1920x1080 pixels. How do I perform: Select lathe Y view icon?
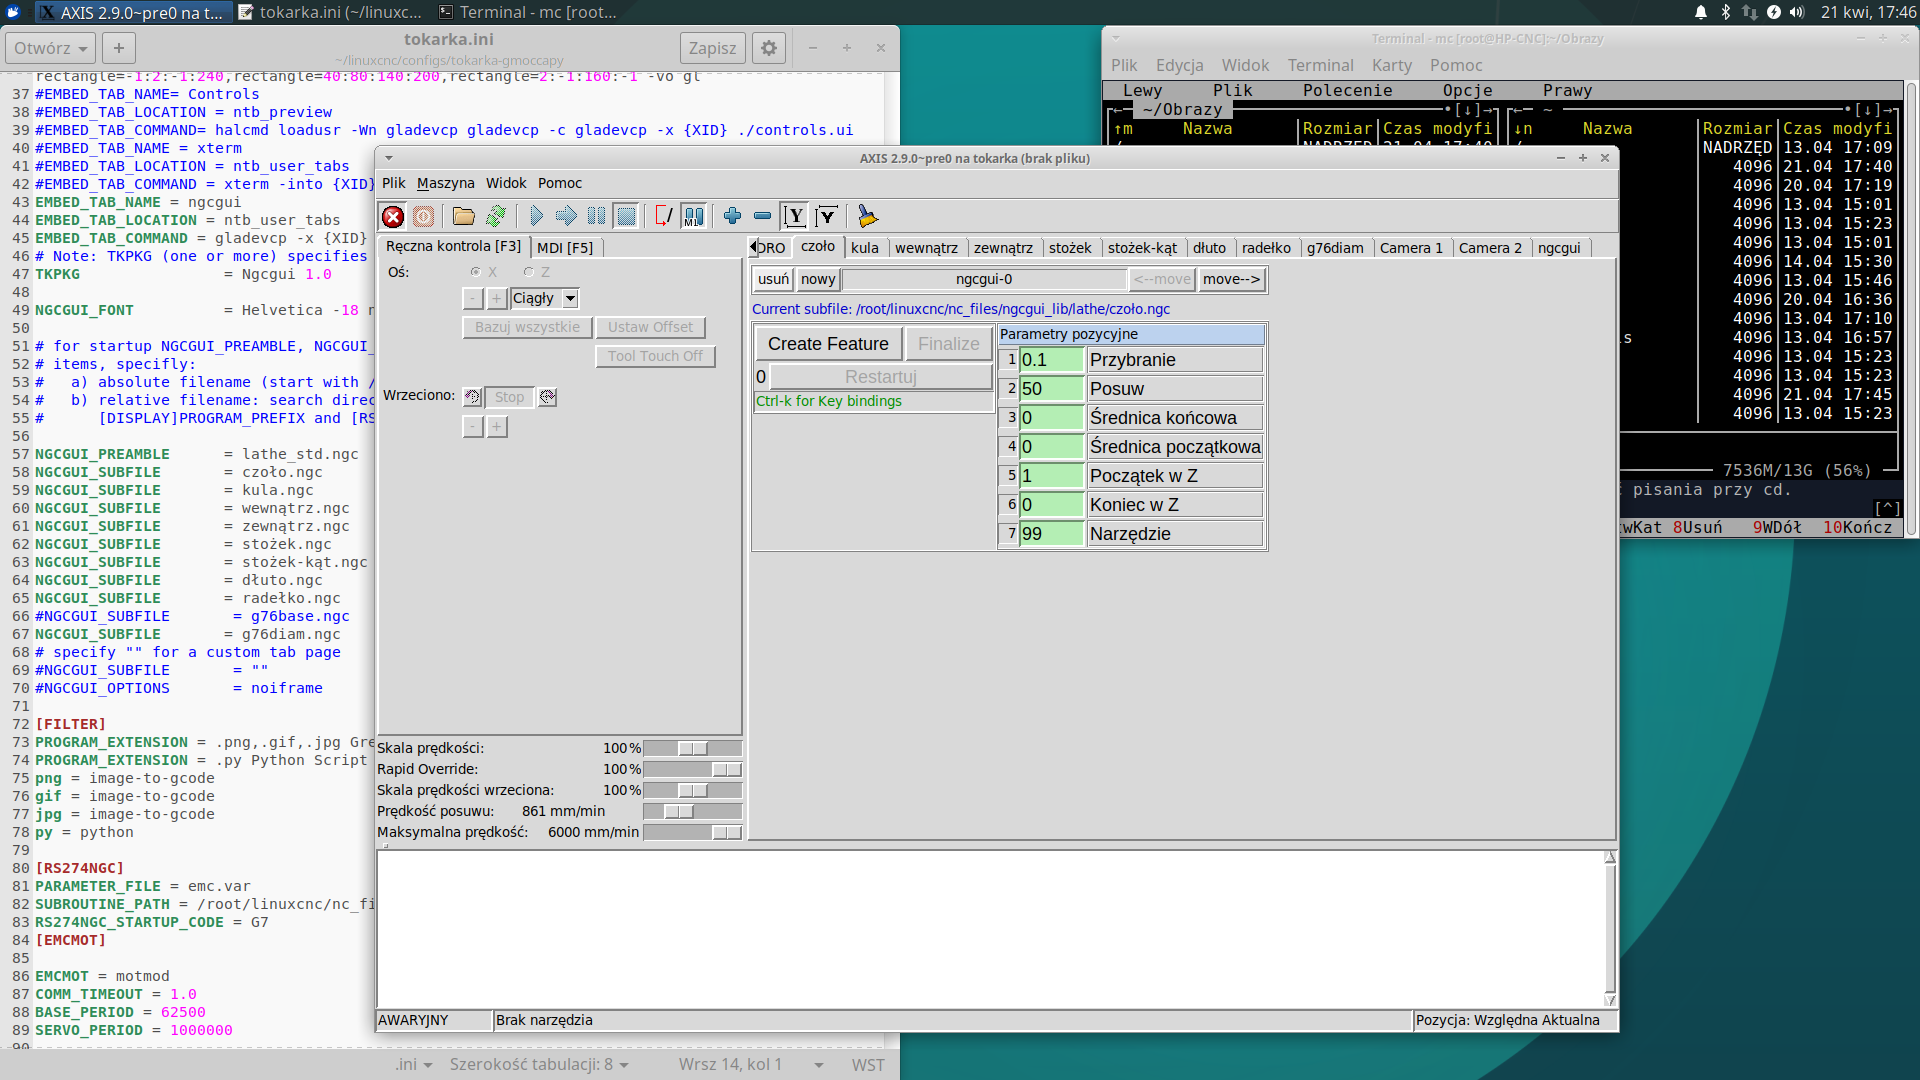[795, 216]
